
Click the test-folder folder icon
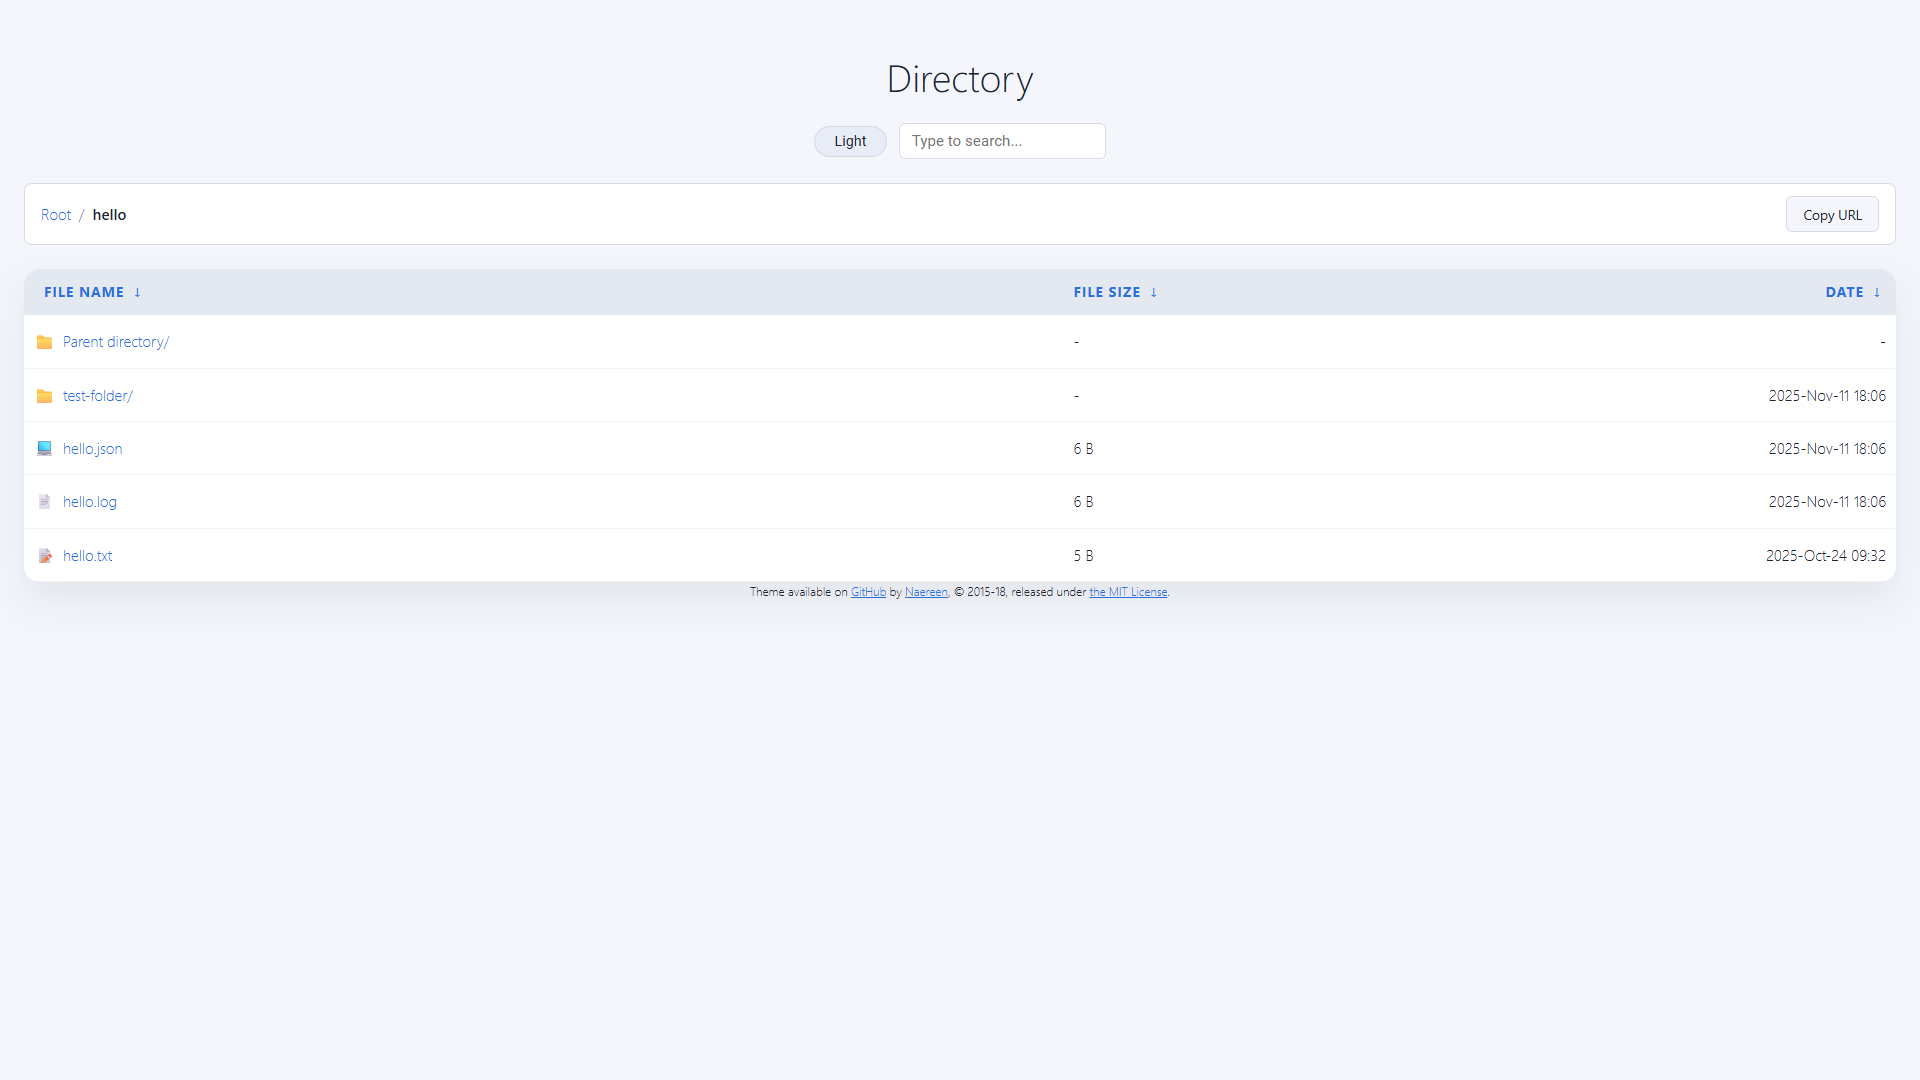44,396
